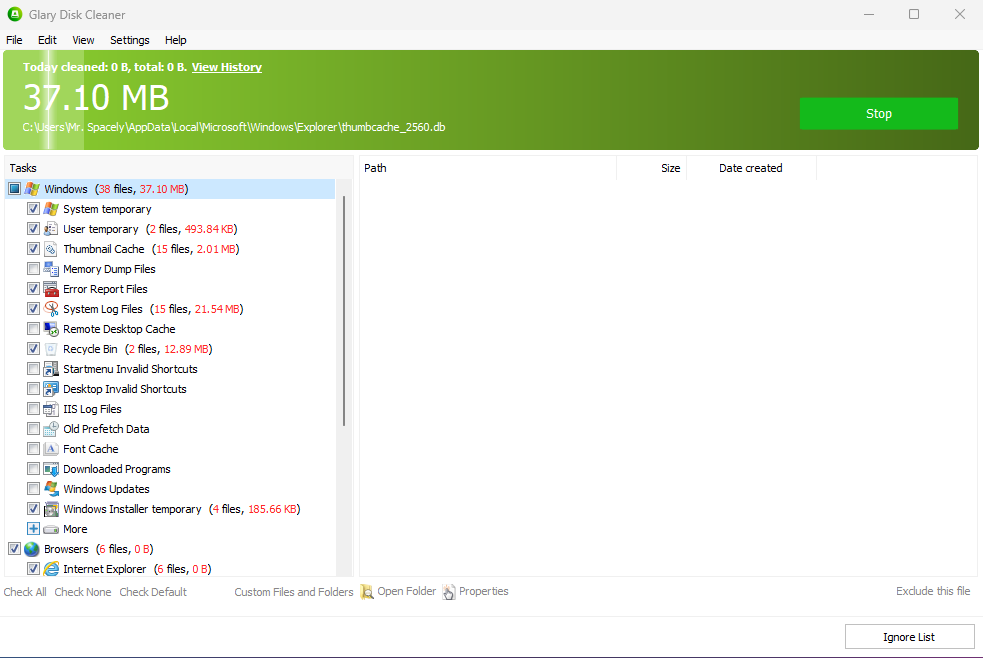The image size is (983, 658).
Task: Click the User temporary icon
Action: (51, 229)
